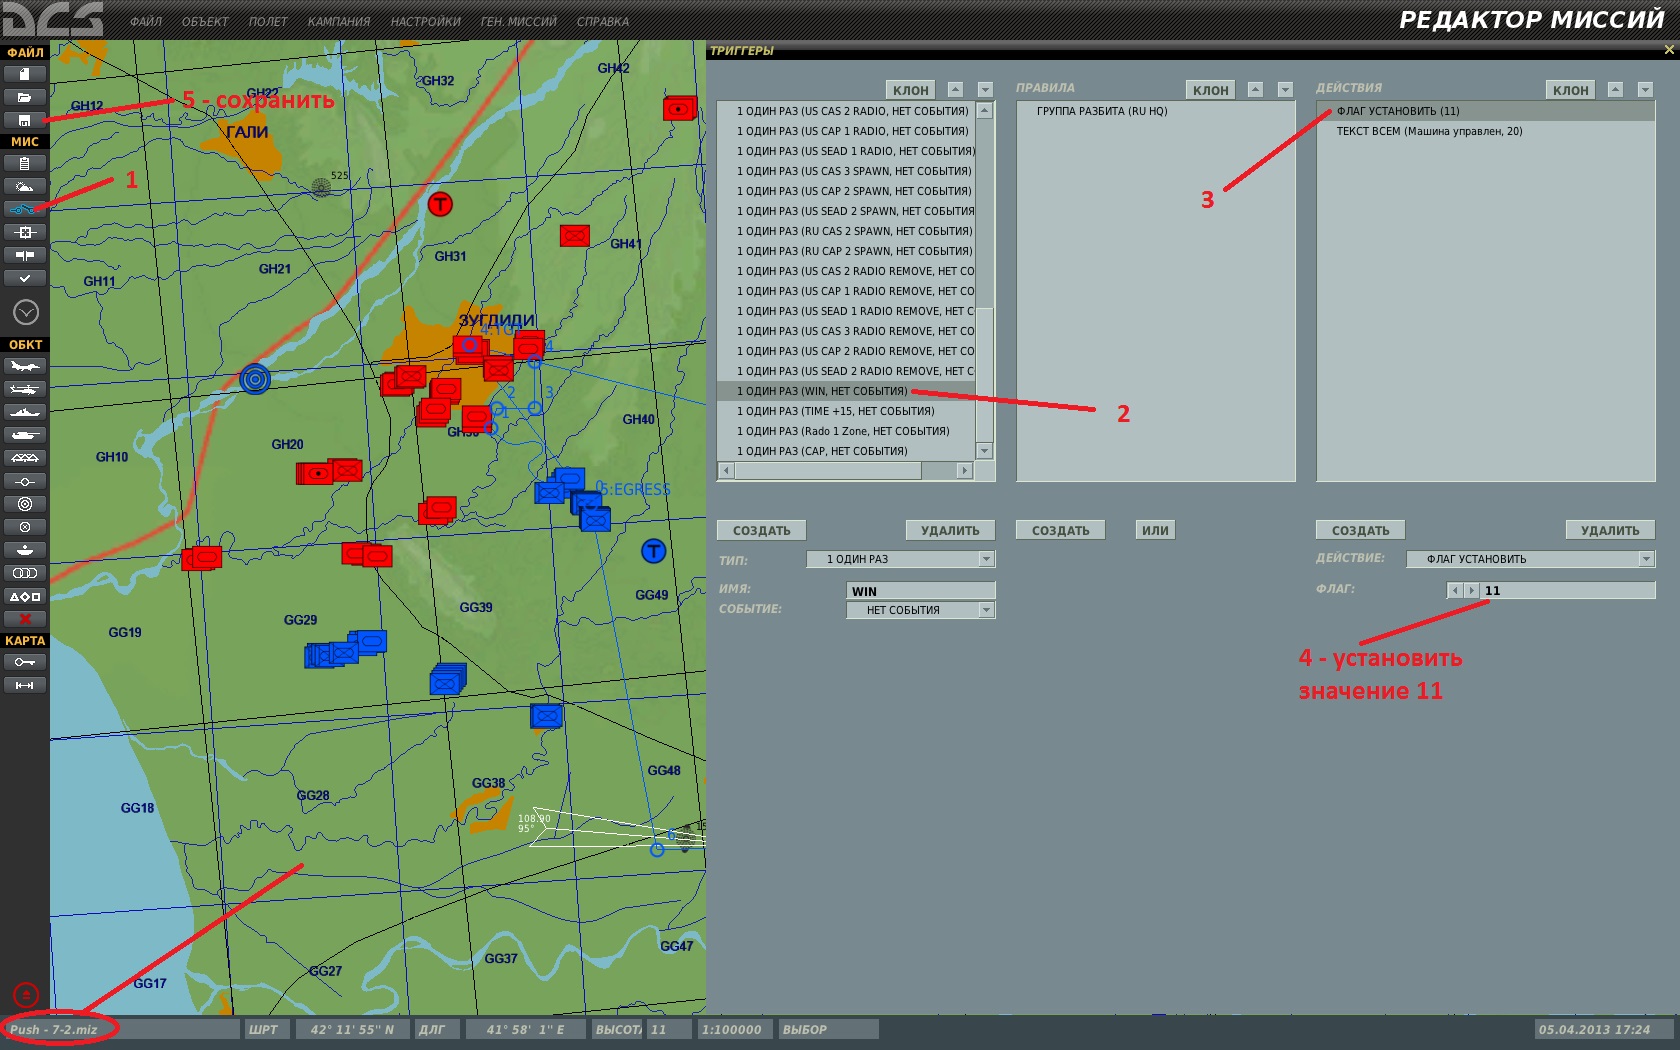This screenshot has width=1680, height=1050.
Task: Click the ИЛИ button
Action: click(x=1155, y=530)
